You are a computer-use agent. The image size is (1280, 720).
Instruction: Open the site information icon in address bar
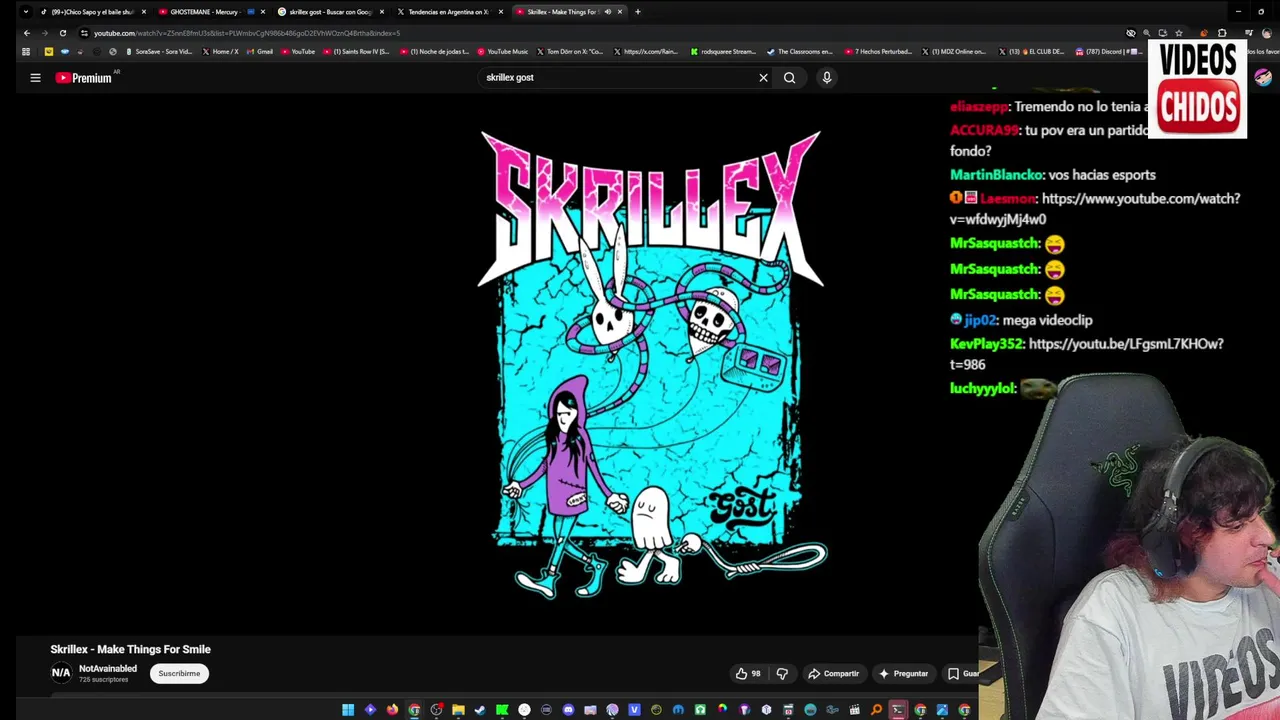pos(84,33)
